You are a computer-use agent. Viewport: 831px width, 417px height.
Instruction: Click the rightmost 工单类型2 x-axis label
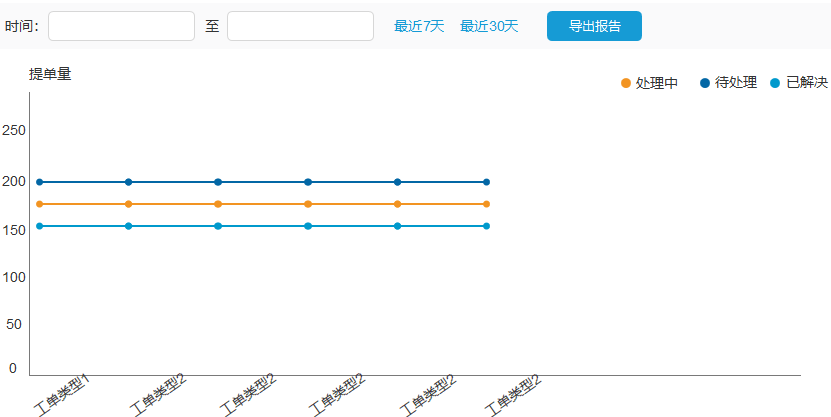coord(512,396)
